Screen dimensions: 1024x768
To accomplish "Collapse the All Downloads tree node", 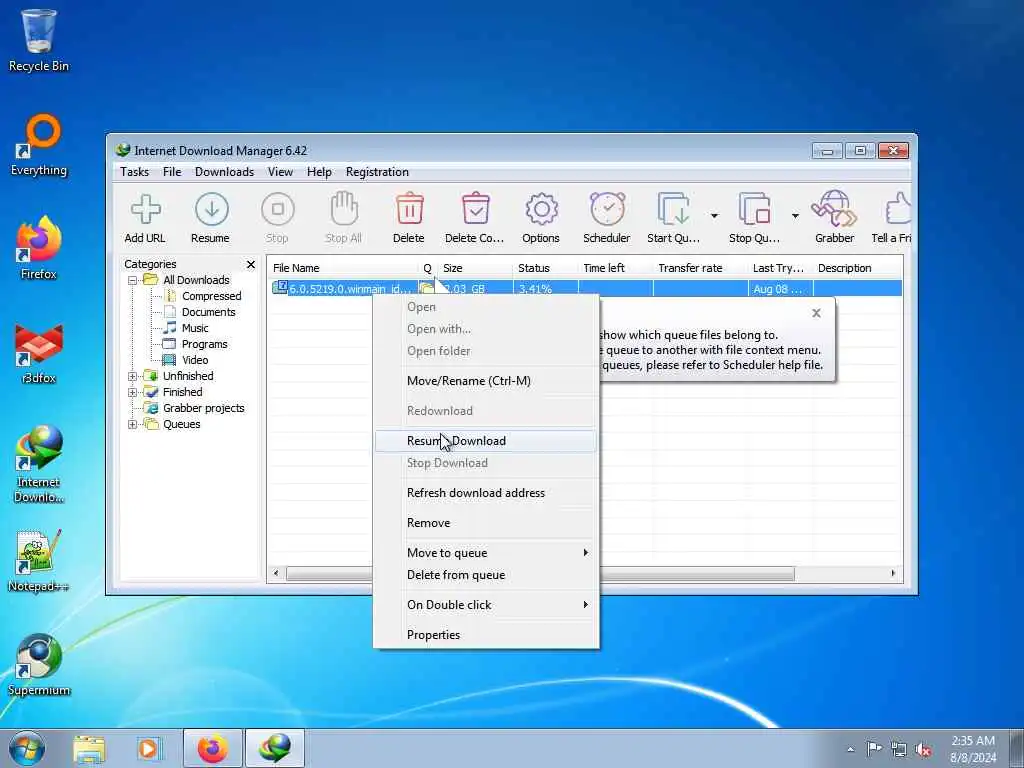I will [133, 280].
